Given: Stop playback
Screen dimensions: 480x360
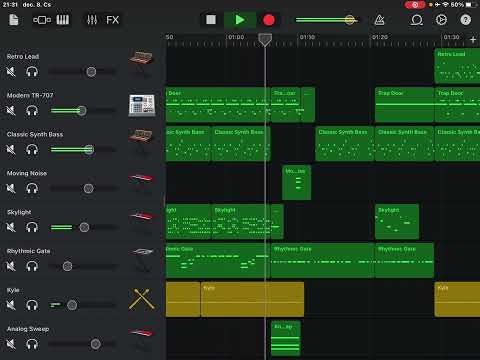Looking at the screenshot, I should tap(211, 20).
